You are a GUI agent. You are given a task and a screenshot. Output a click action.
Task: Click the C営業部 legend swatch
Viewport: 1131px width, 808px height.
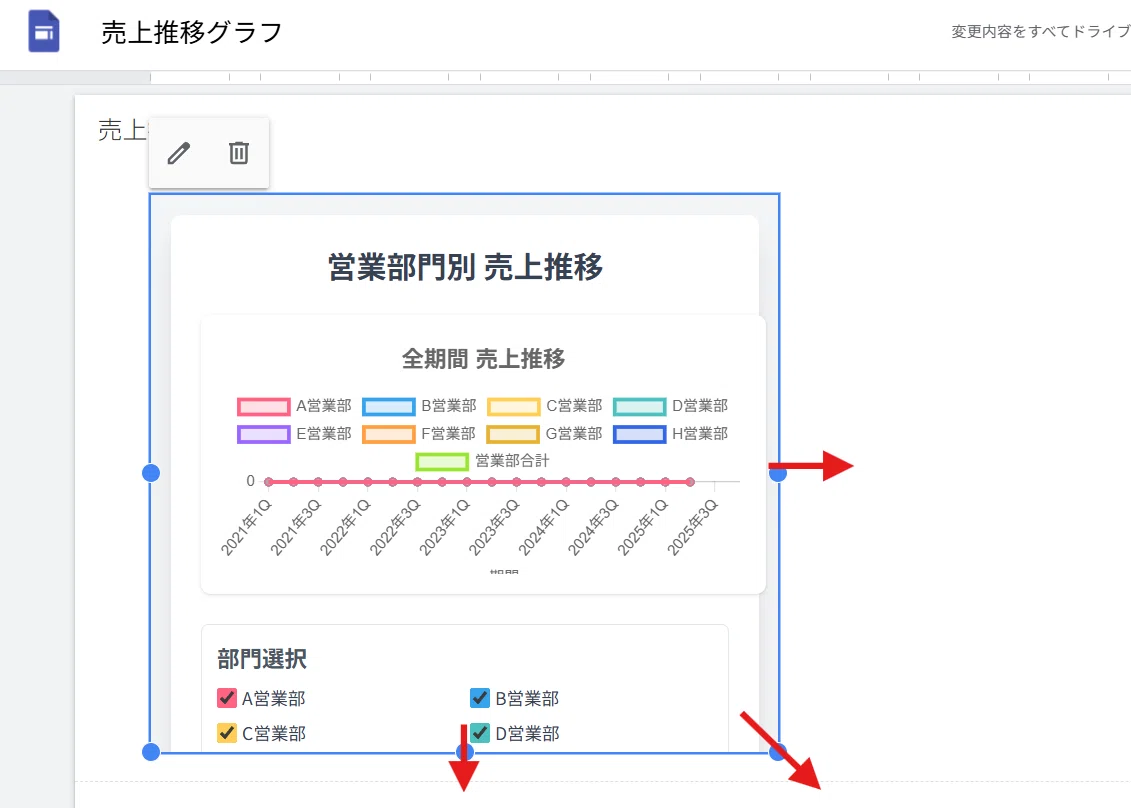point(514,406)
